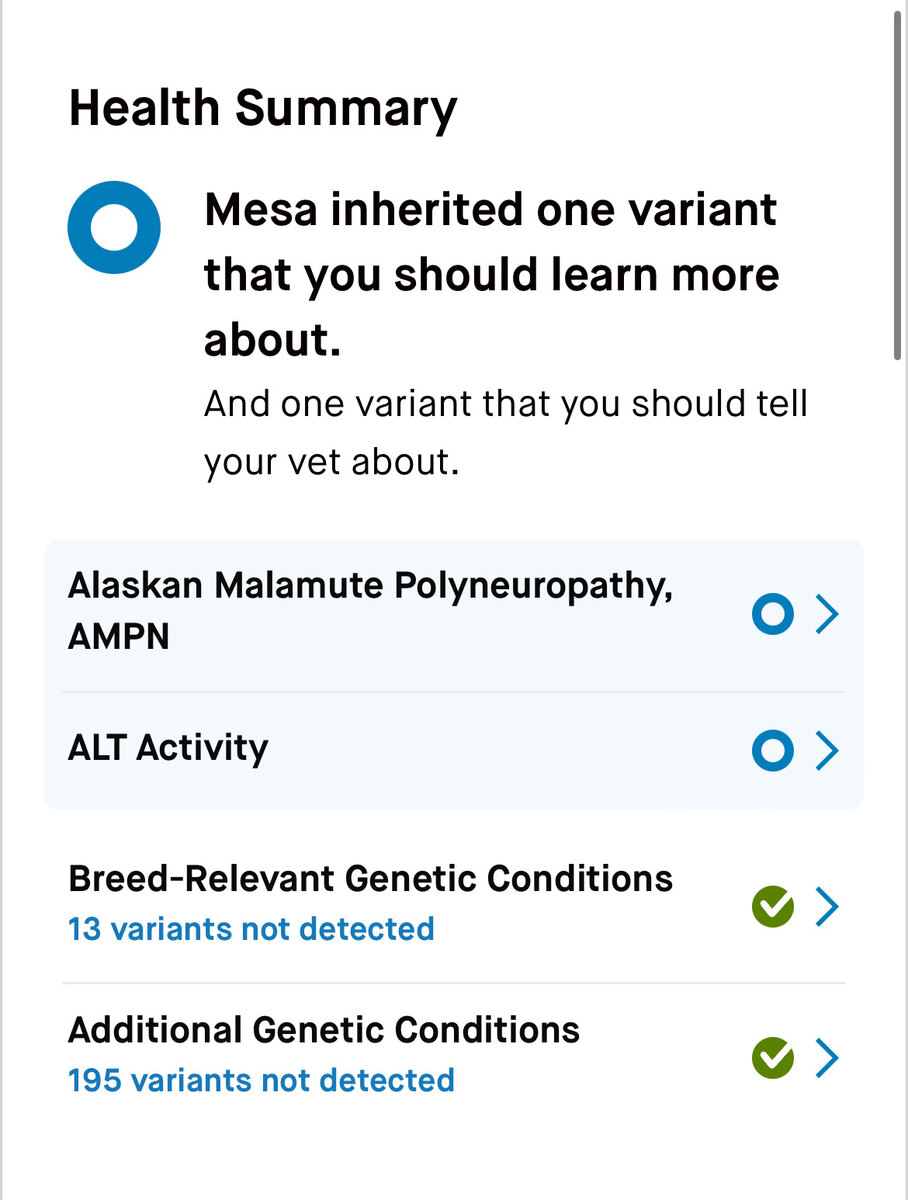
Task: Tap the Additional Genetic Conditions title
Action: 324,1029
